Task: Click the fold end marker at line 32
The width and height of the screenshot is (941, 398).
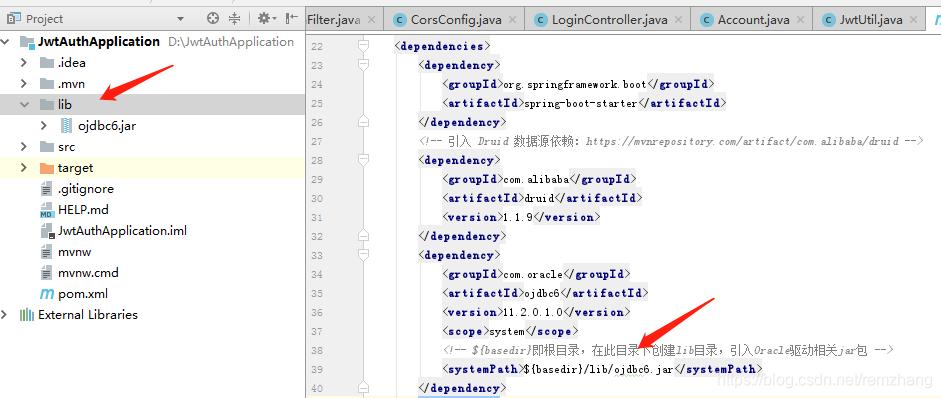Action: [362, 236]
